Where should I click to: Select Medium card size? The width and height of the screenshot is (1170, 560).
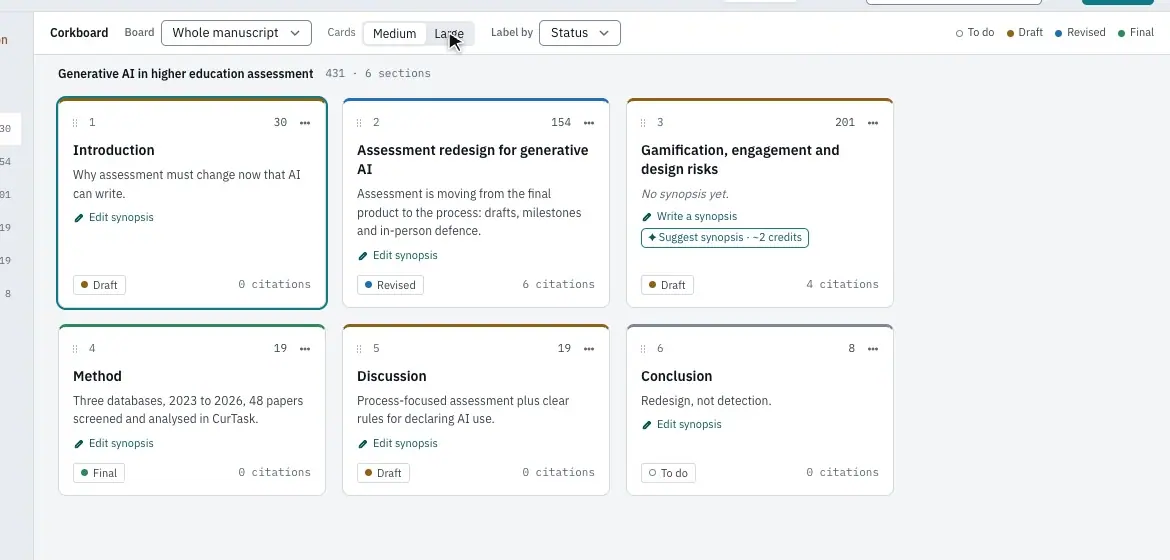395,34
